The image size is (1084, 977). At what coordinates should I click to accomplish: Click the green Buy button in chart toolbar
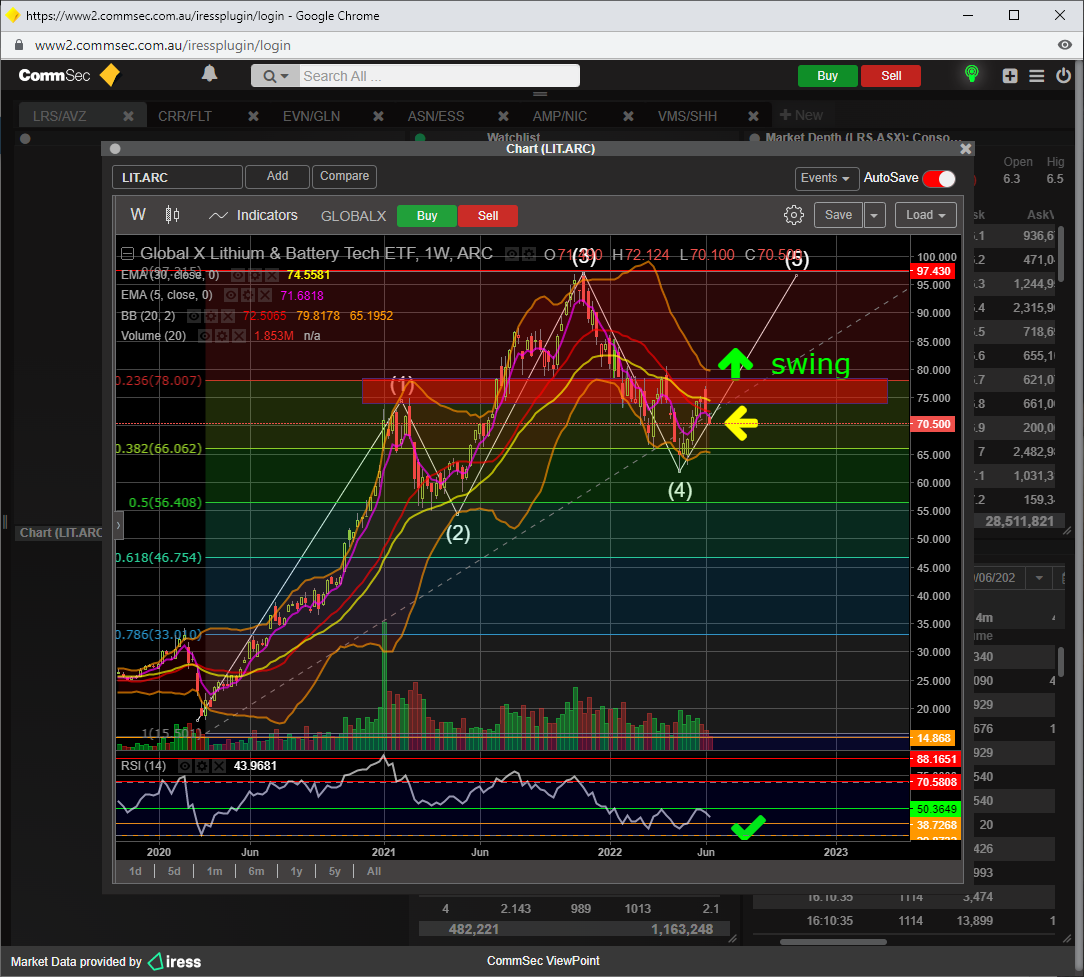coord(426,215)
